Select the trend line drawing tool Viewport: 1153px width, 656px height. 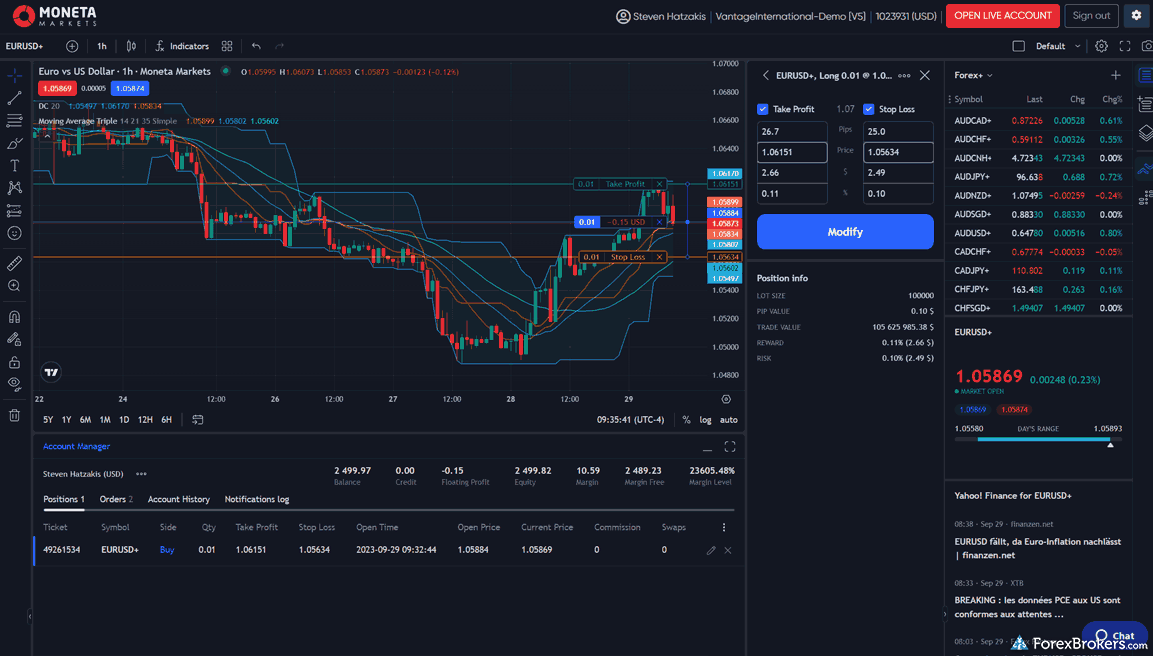click(x=14, y=98)
